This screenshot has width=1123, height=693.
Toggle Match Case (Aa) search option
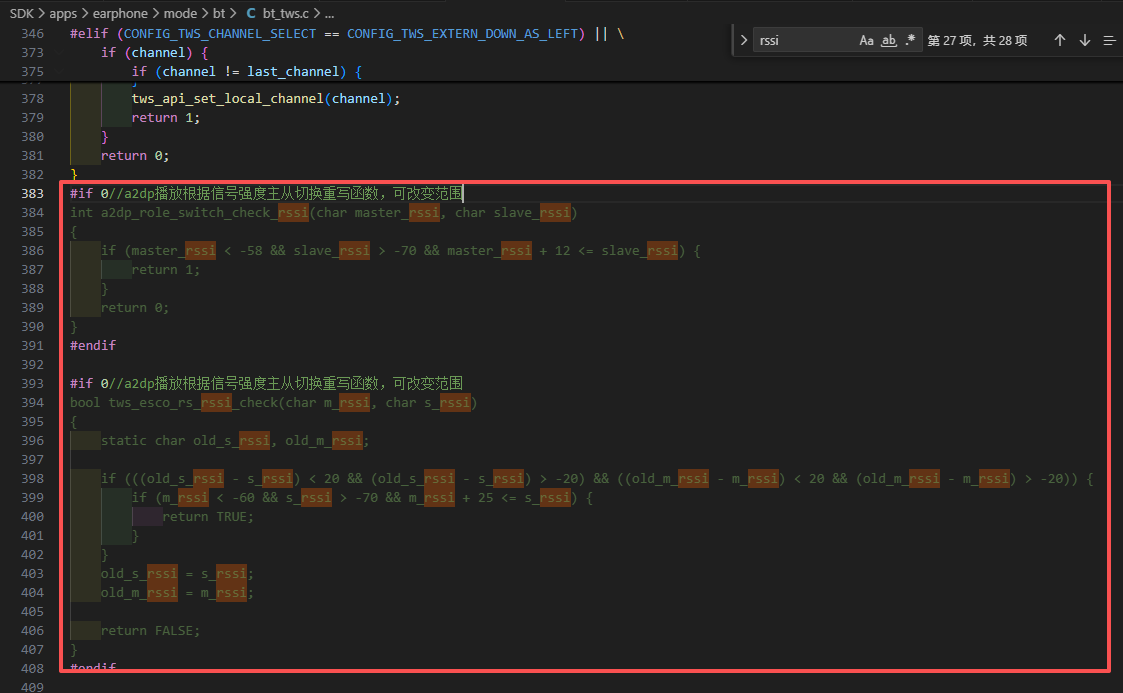867,40
